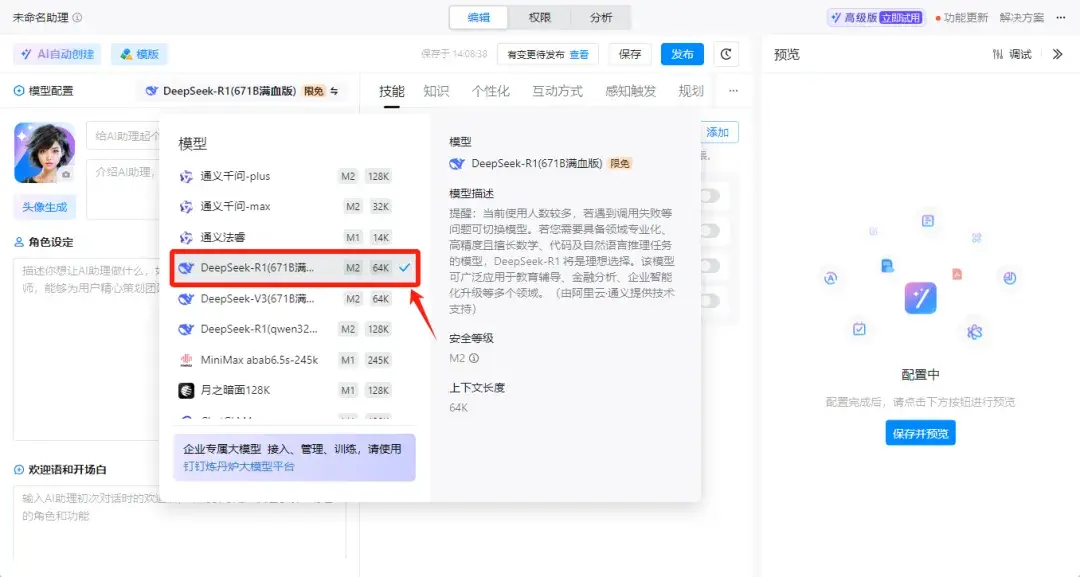Select the 通义法睿 model row

294,238
